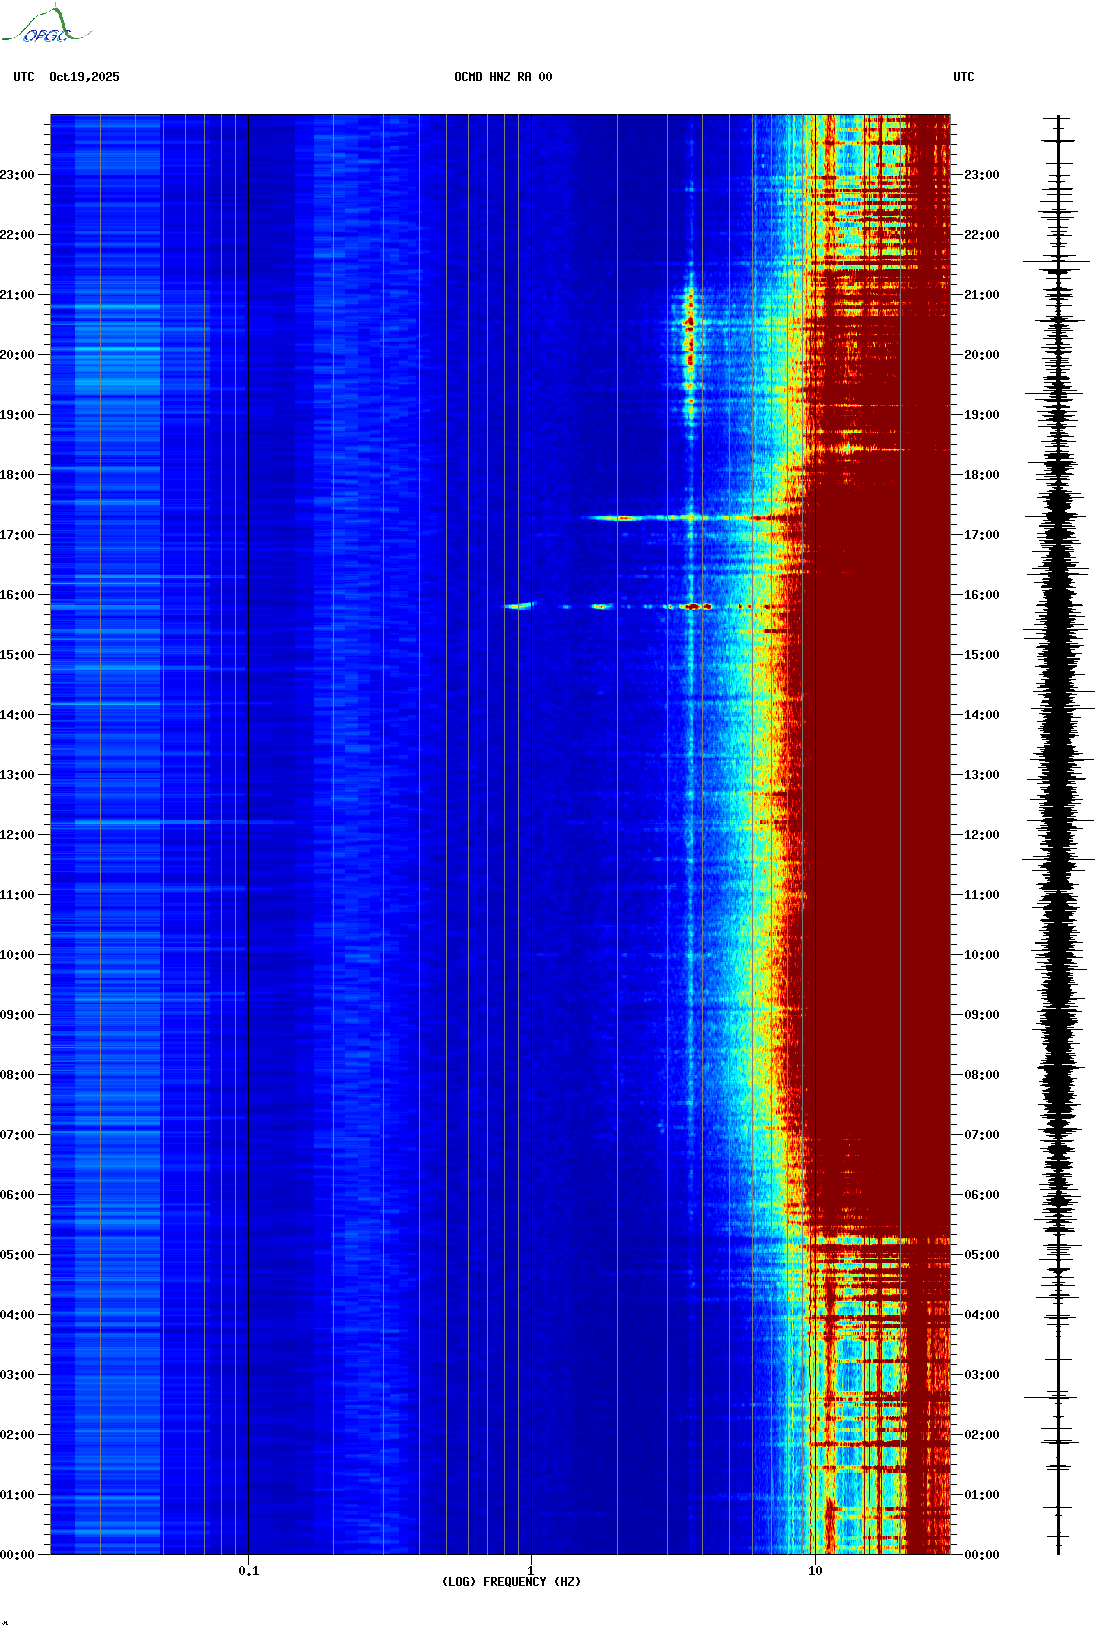Click the right axis 22:00 time label
This screenshot has height=1634, width=1102.
(x=982, y=235)
